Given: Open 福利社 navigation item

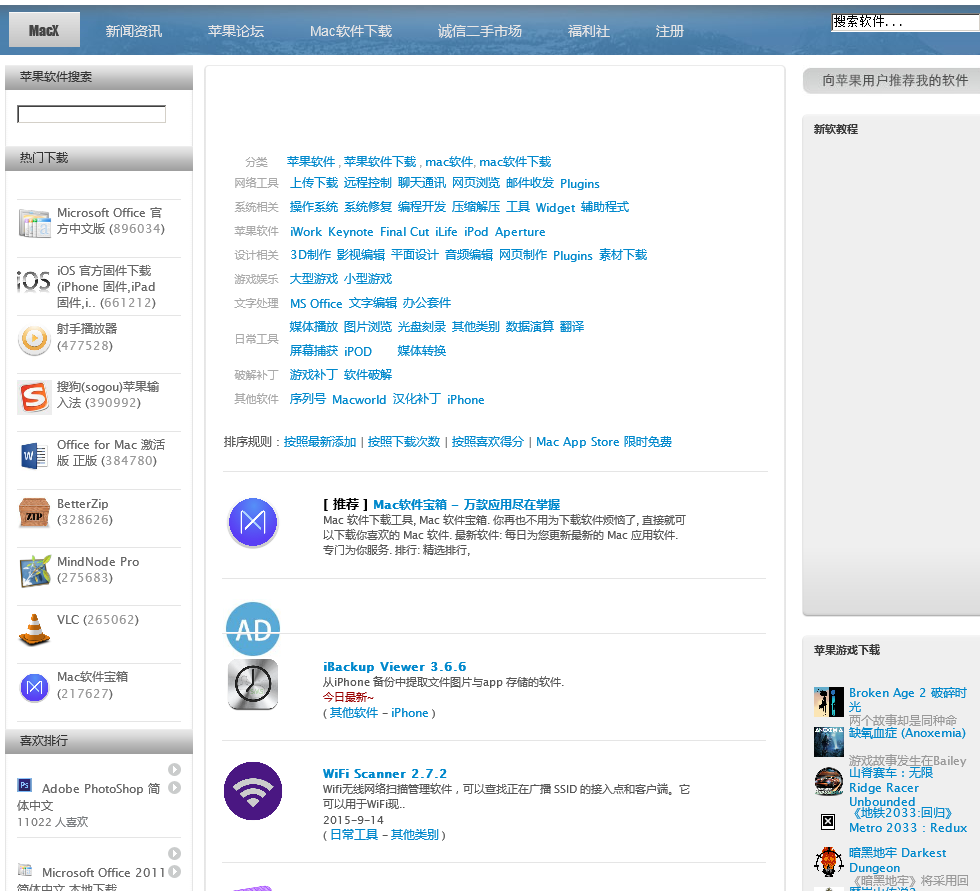Looking at the screenshot, I should tap(588, 31).
